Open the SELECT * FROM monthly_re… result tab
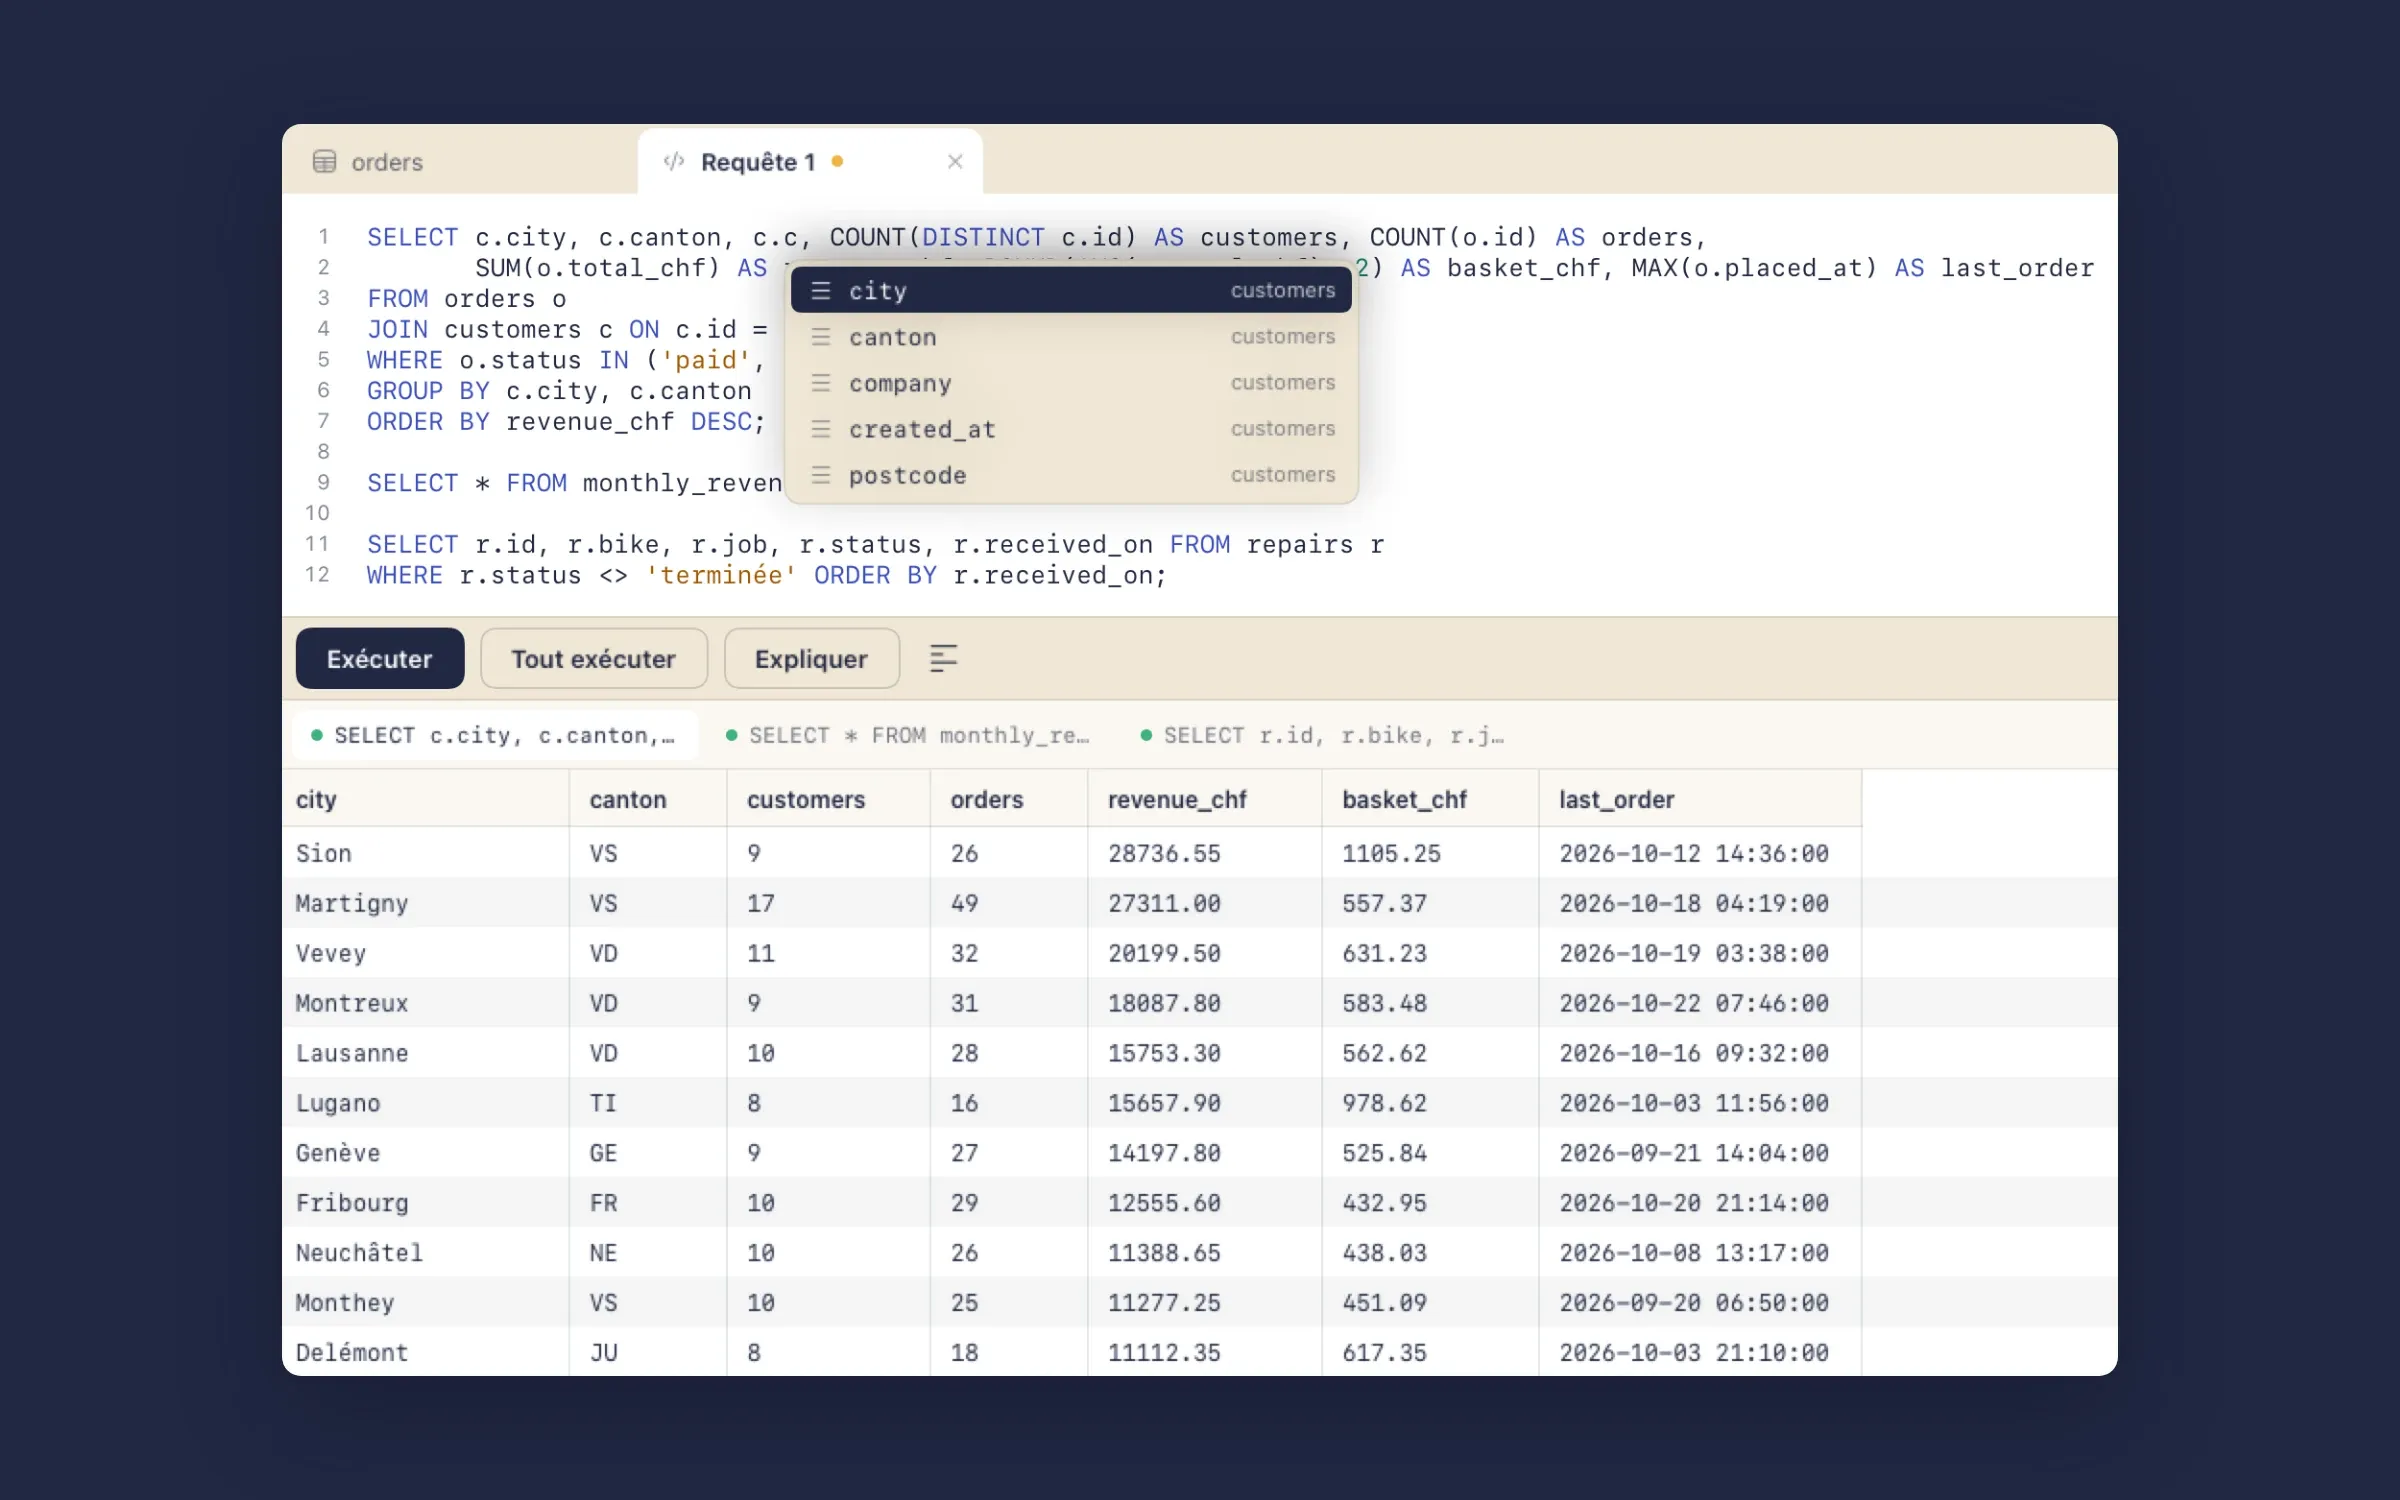This screenshot has height=1500, width=2400. [908, 735]
